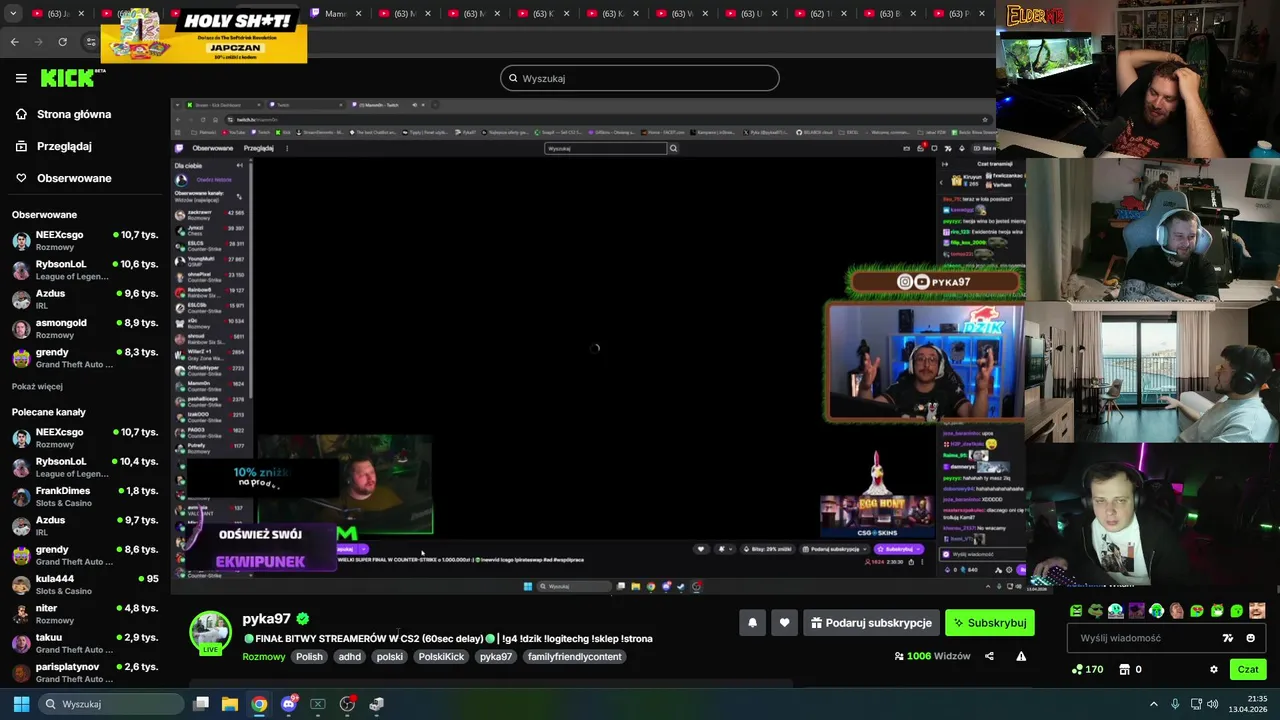Open the emoji picker in chat input
1280x720 pixels.
tap(1251, 638)
